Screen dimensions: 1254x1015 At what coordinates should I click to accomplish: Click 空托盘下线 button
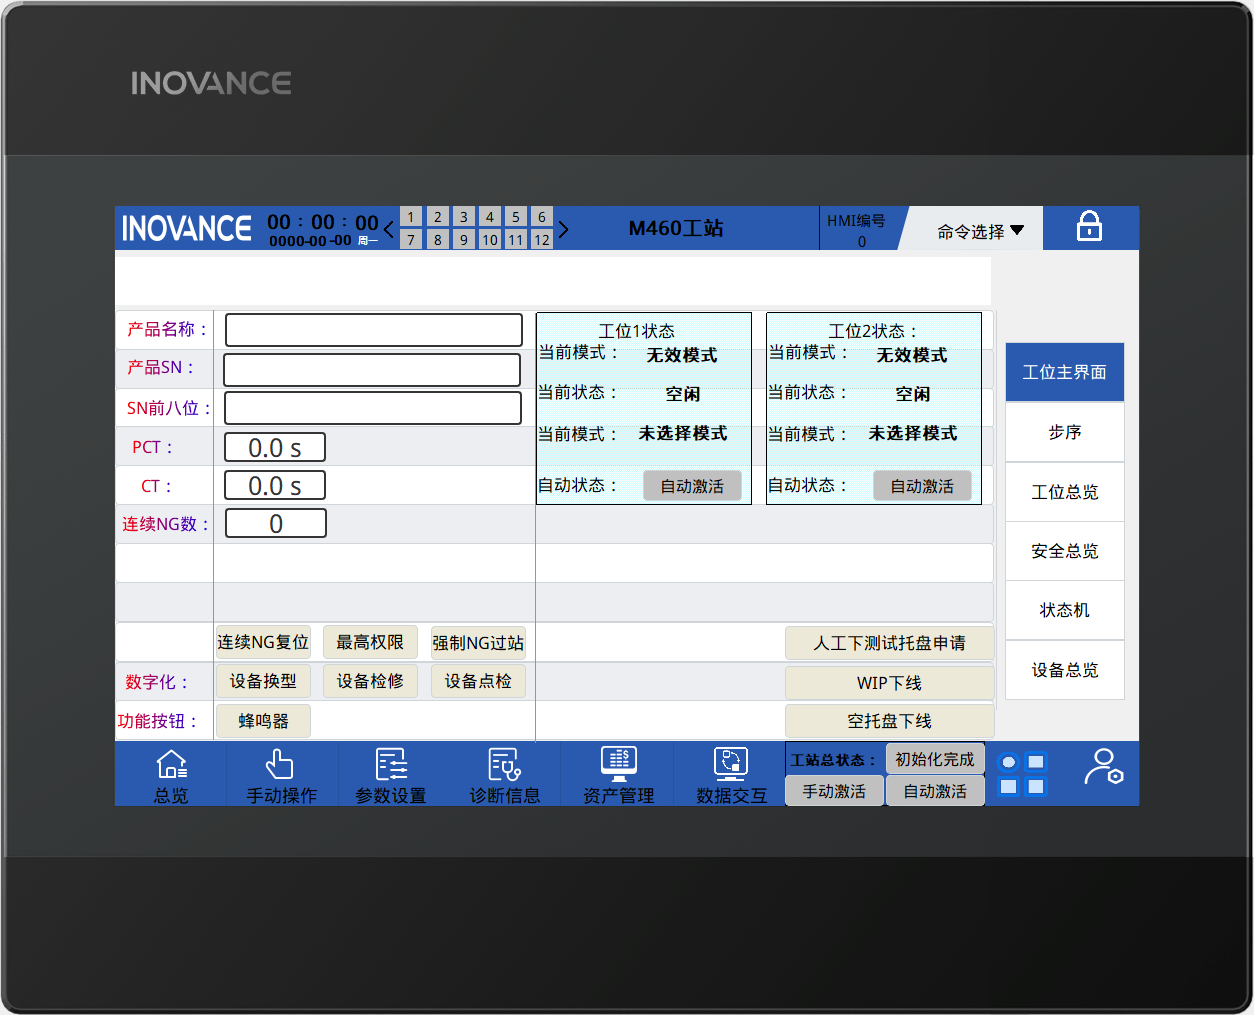coord(890,721)
